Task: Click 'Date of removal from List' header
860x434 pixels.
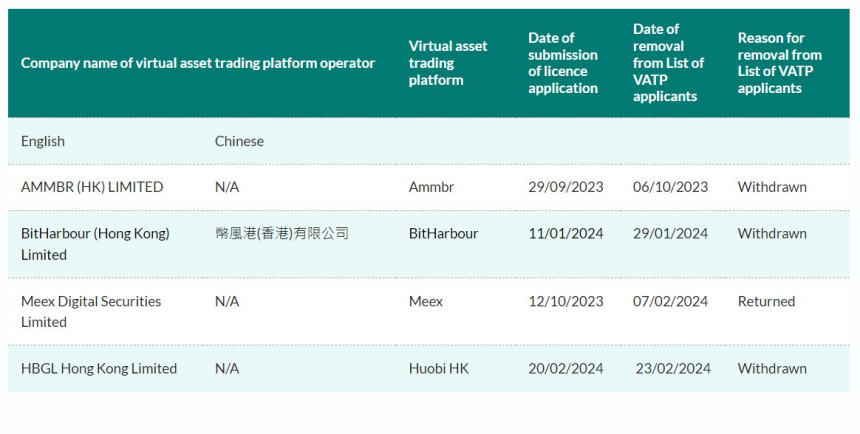Action: pos(668,63)
